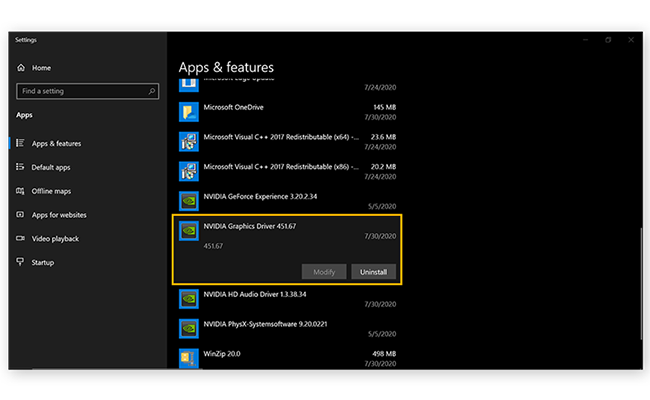
Task: Maximize the Settings window
Action: pyautogui.click(x=608, y=40)
